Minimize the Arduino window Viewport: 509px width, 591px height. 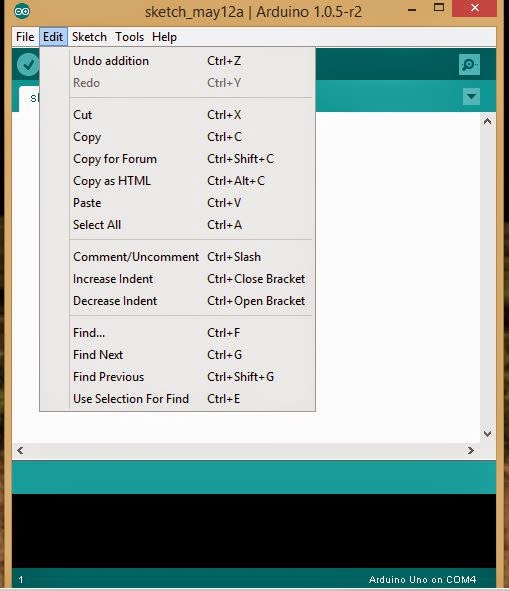click(412, 9)
